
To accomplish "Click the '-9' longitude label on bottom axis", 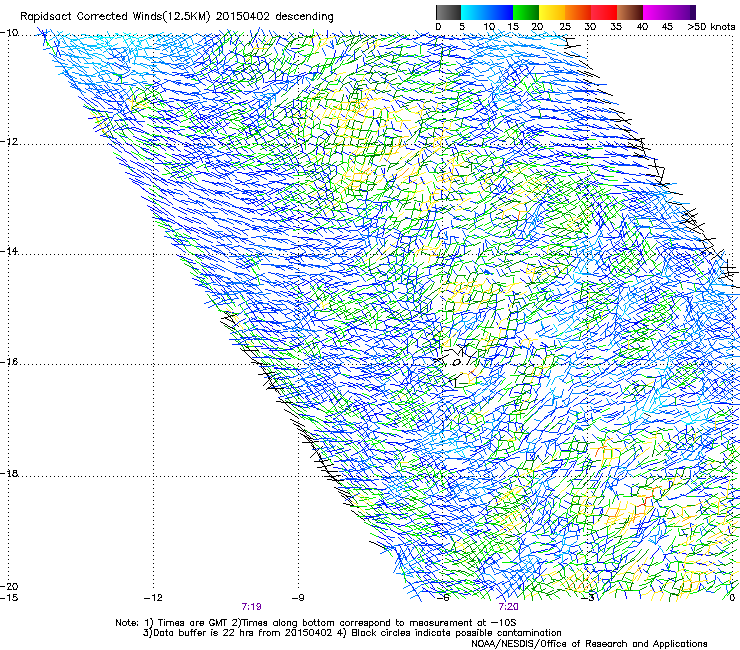I will point(298,598).
